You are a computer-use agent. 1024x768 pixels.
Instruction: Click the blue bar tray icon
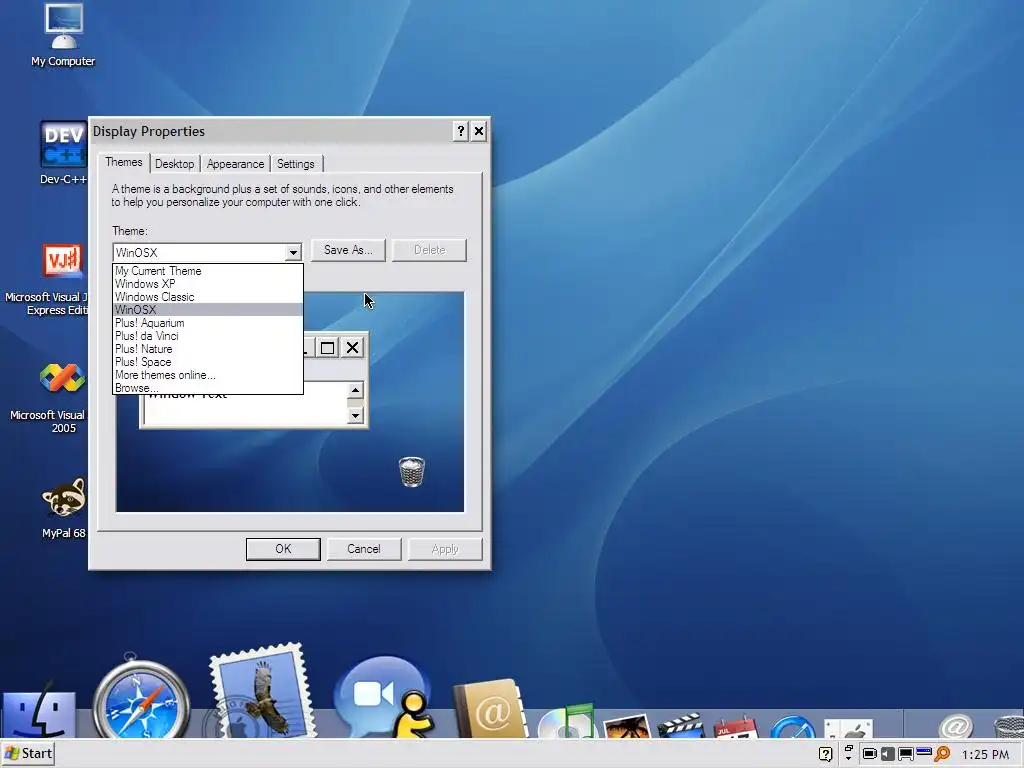click(x=924, y=752)
